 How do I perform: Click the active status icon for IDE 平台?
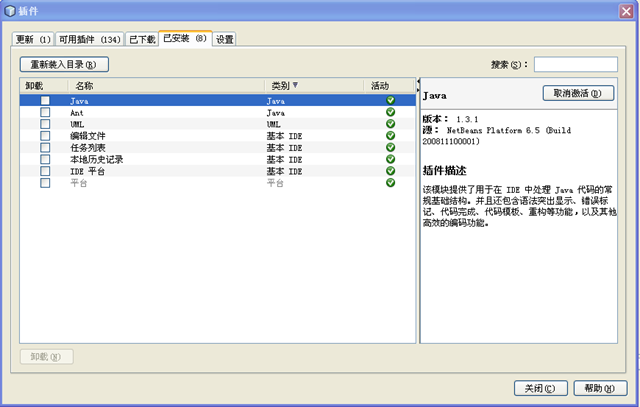point(391,171)
